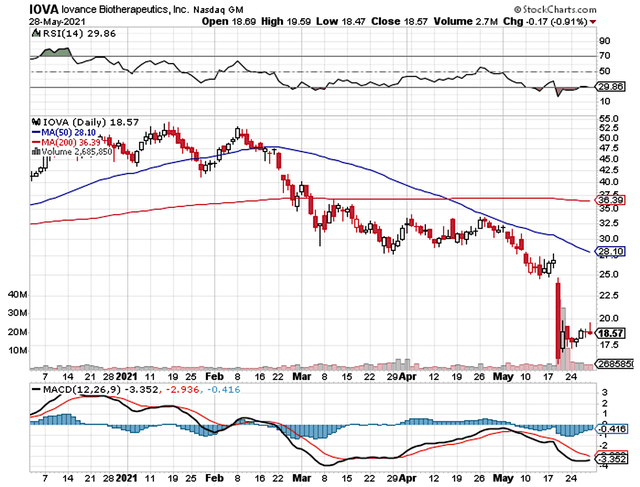Click the Apr label under price chart
640x487 pixels.
tap(408, 376)
